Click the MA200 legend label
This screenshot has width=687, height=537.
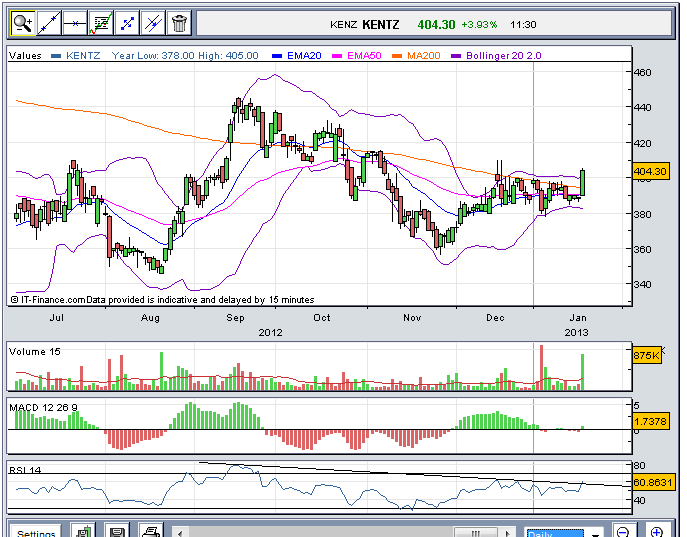pos(422,56)
